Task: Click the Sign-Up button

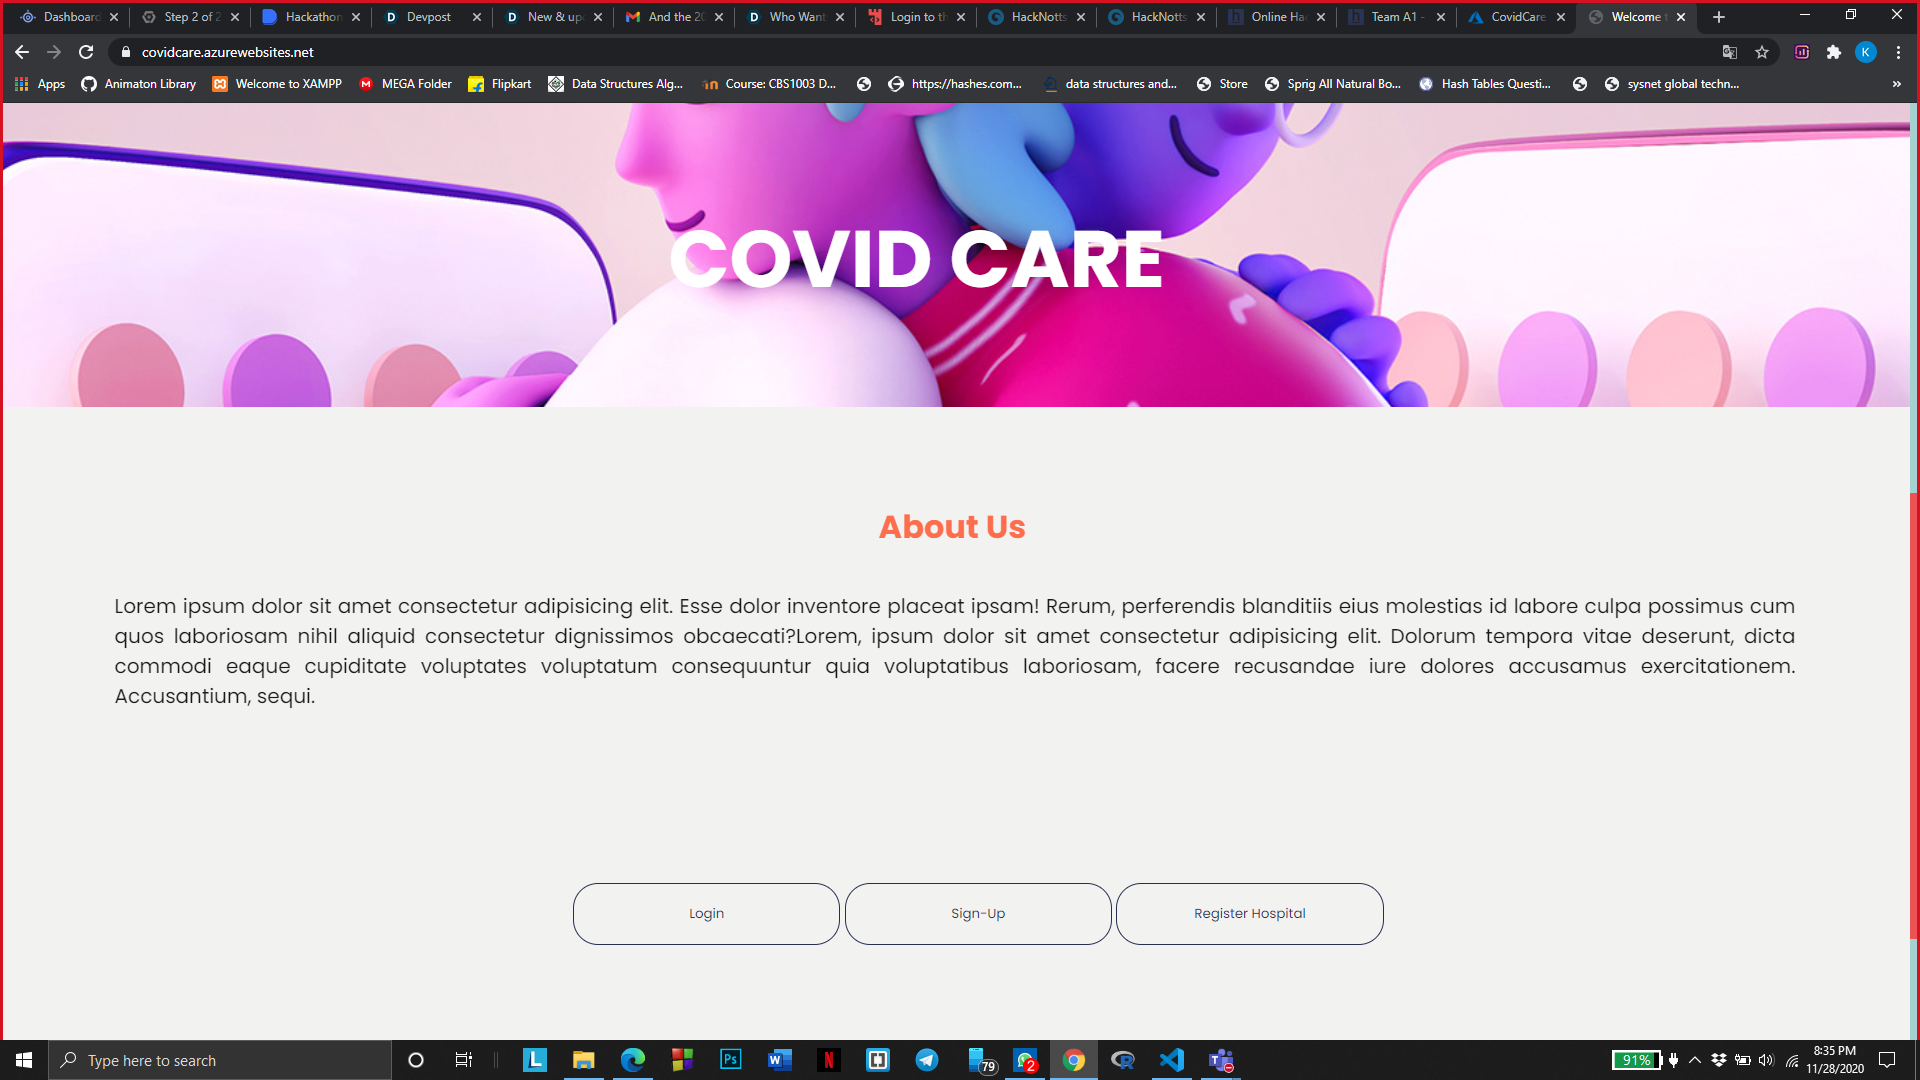Action: pyautogui.click(x=978, y=913)
